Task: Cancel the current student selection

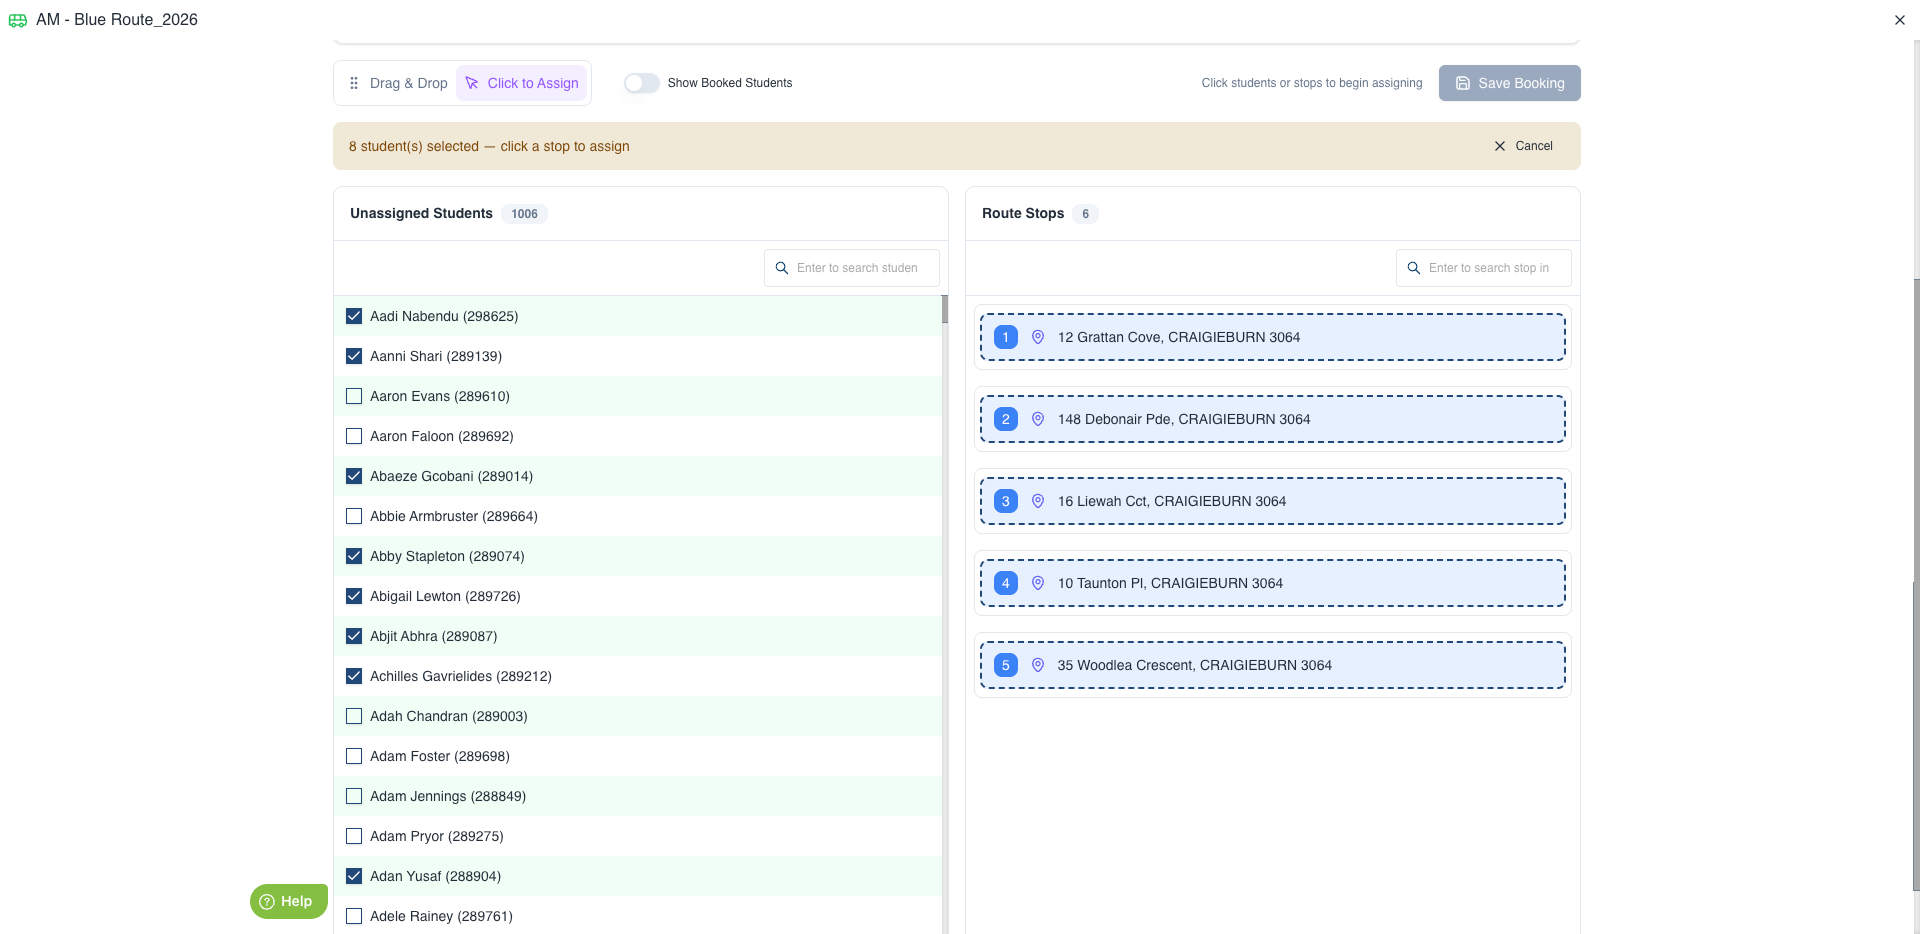Action: (1523, 146)
